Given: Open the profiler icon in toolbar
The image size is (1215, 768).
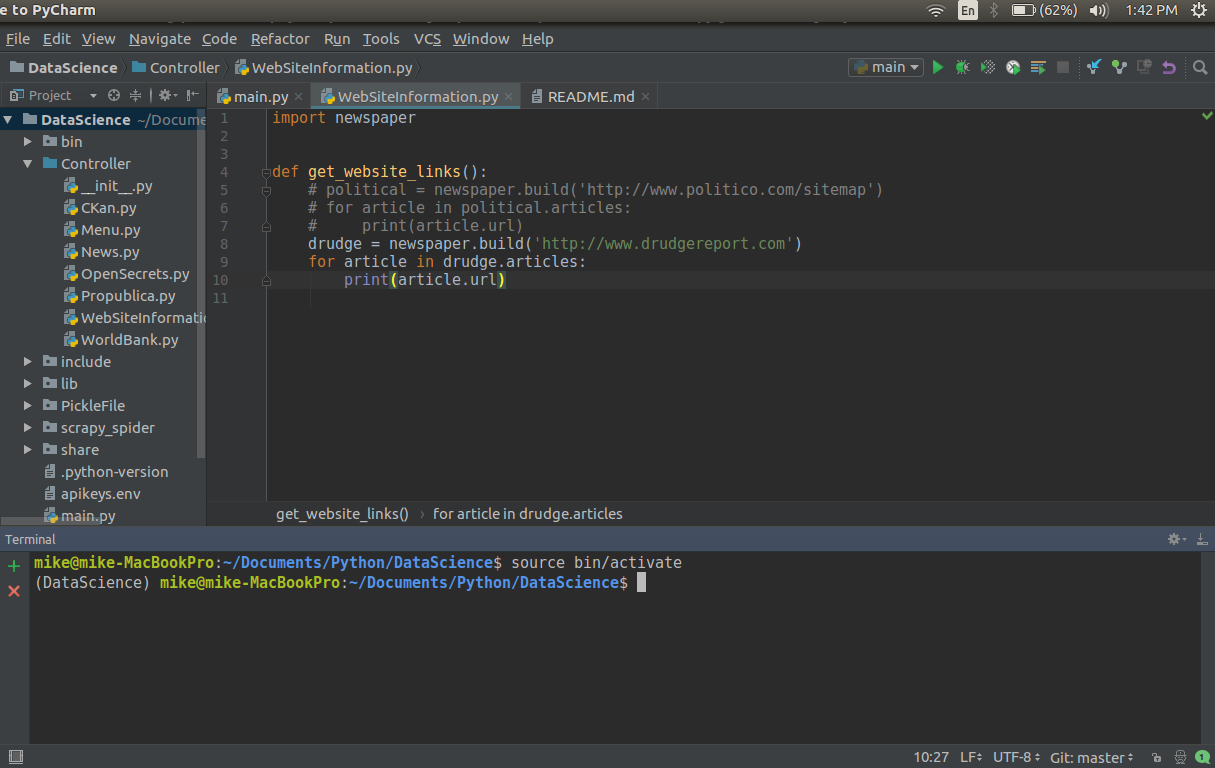Looking at the screenshot, I should [x=1013, y=67].
